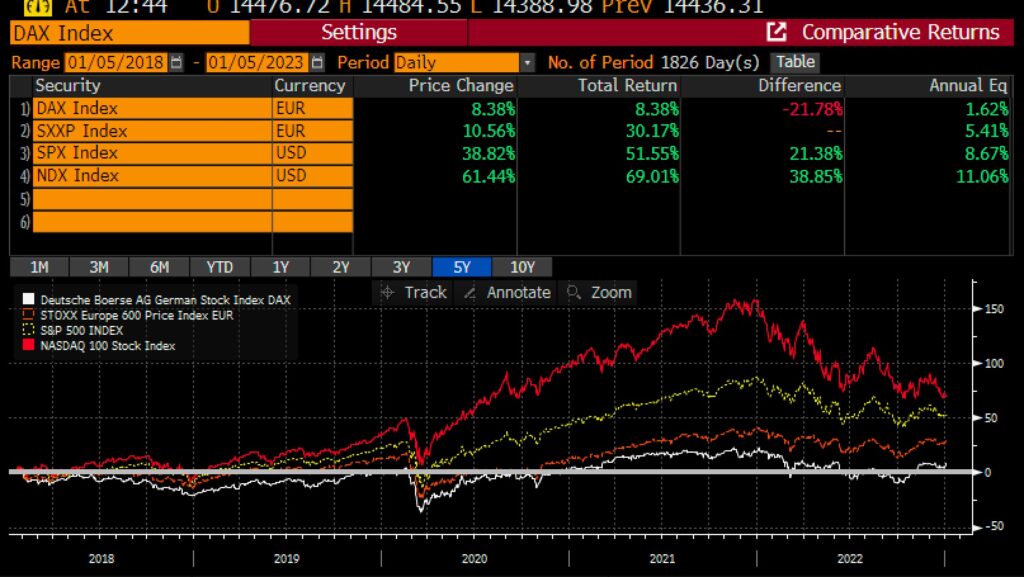The image size is (1024, 577).
Task: Click the 1826 Day(s) period count
Action: (710, 63)
